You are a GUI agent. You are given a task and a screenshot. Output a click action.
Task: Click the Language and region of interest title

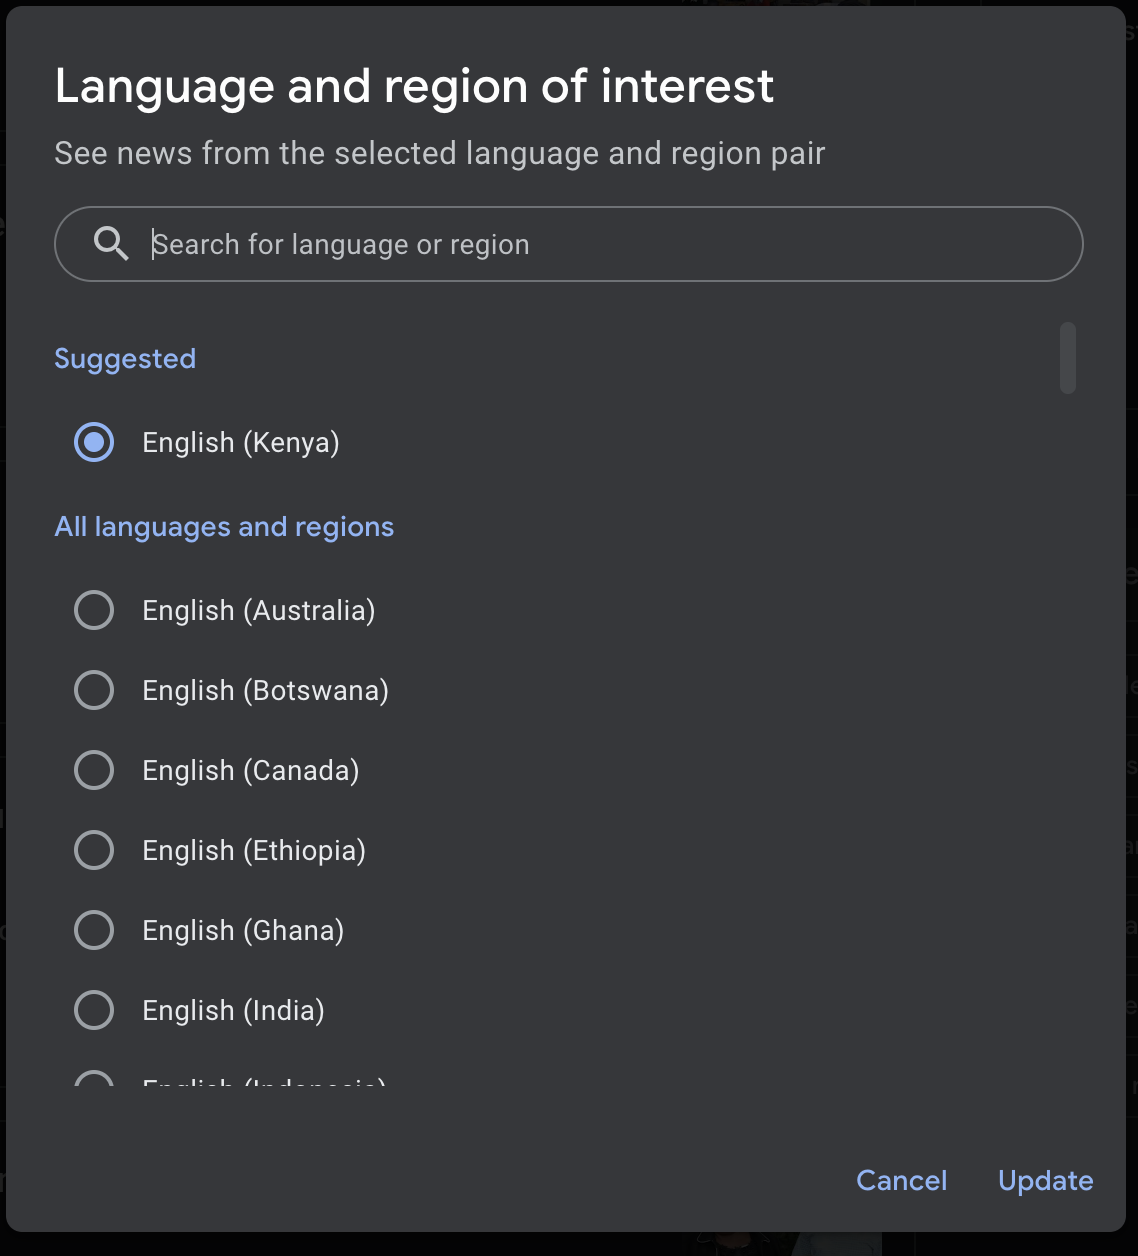[414, 86]
